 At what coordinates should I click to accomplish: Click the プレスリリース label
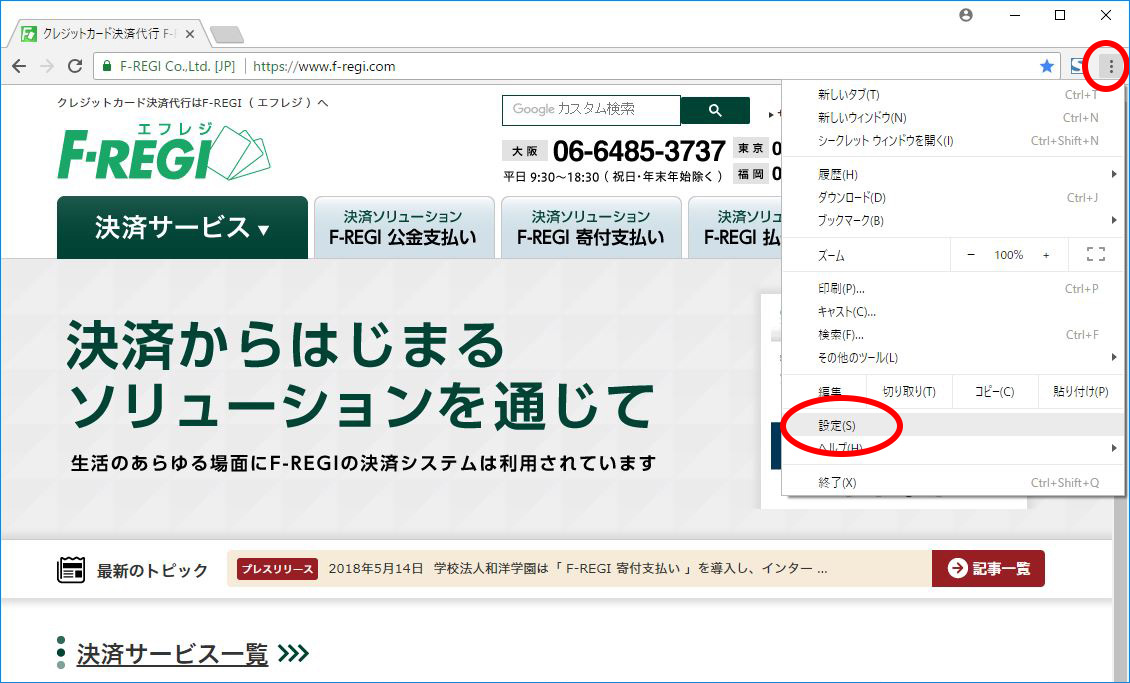[x=277, y=568]
